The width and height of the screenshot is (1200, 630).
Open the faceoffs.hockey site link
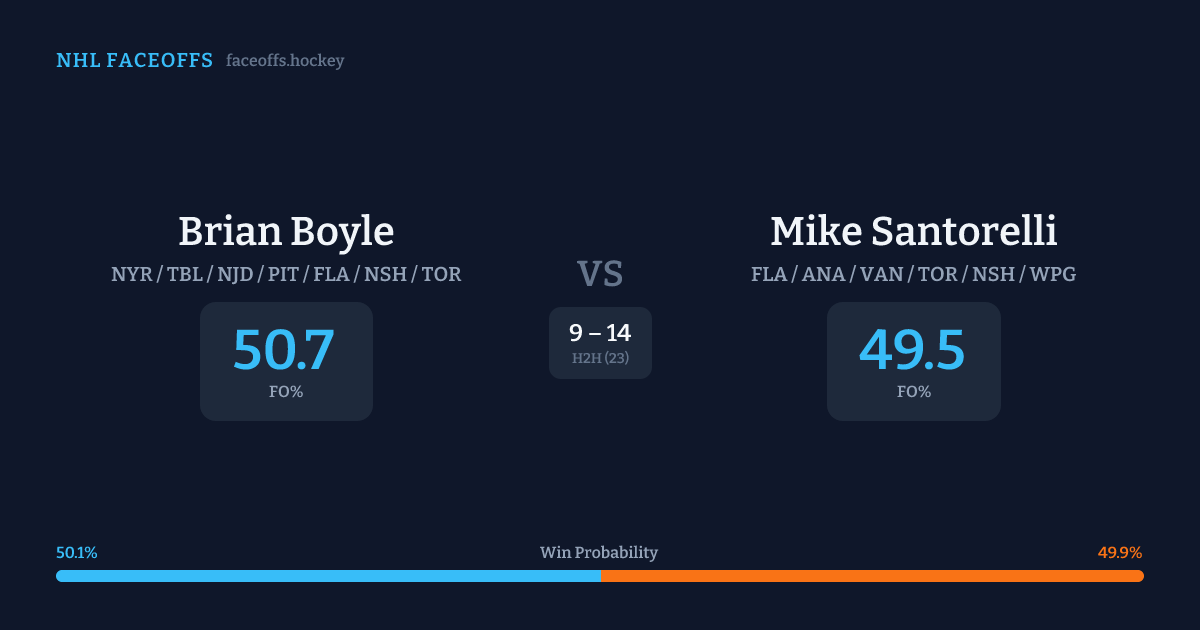pyautogui.click(x=285, y=61)
